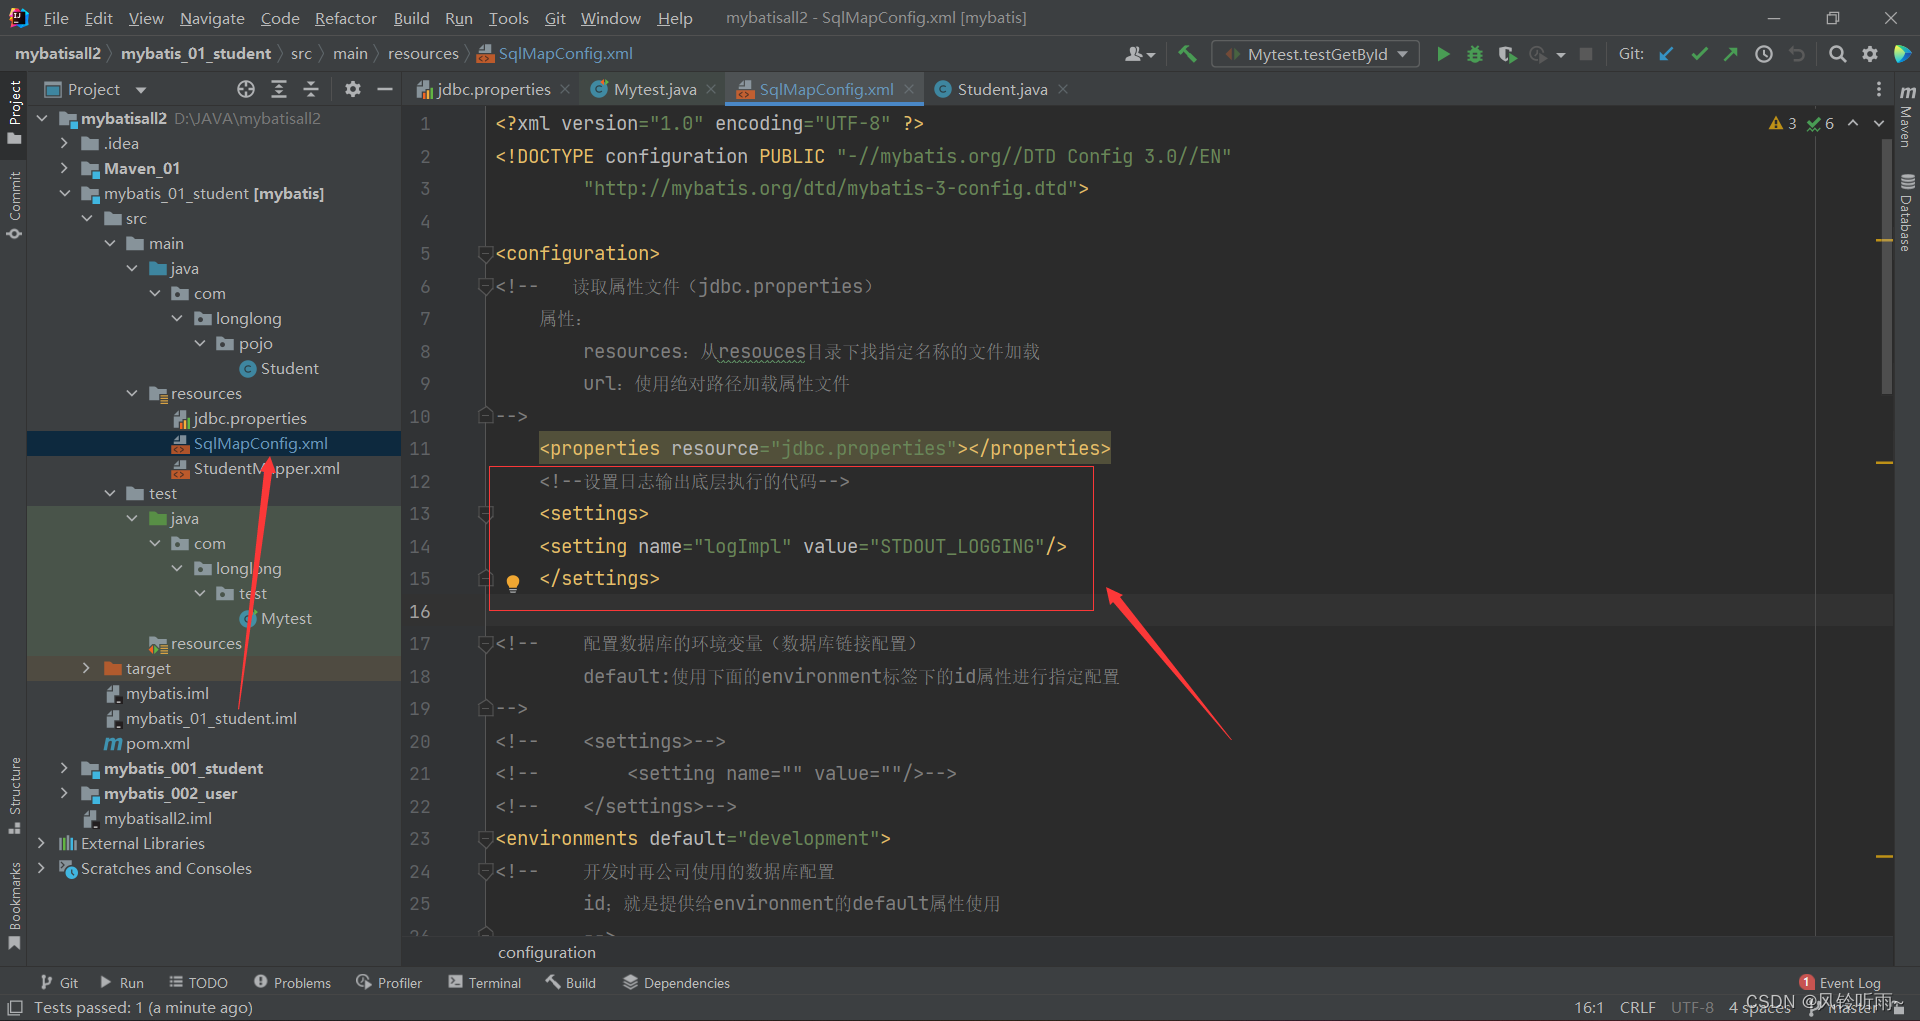Click the stop run button
The height and width of the screenshot is (1021, 1920).
tap(1586, 54)
